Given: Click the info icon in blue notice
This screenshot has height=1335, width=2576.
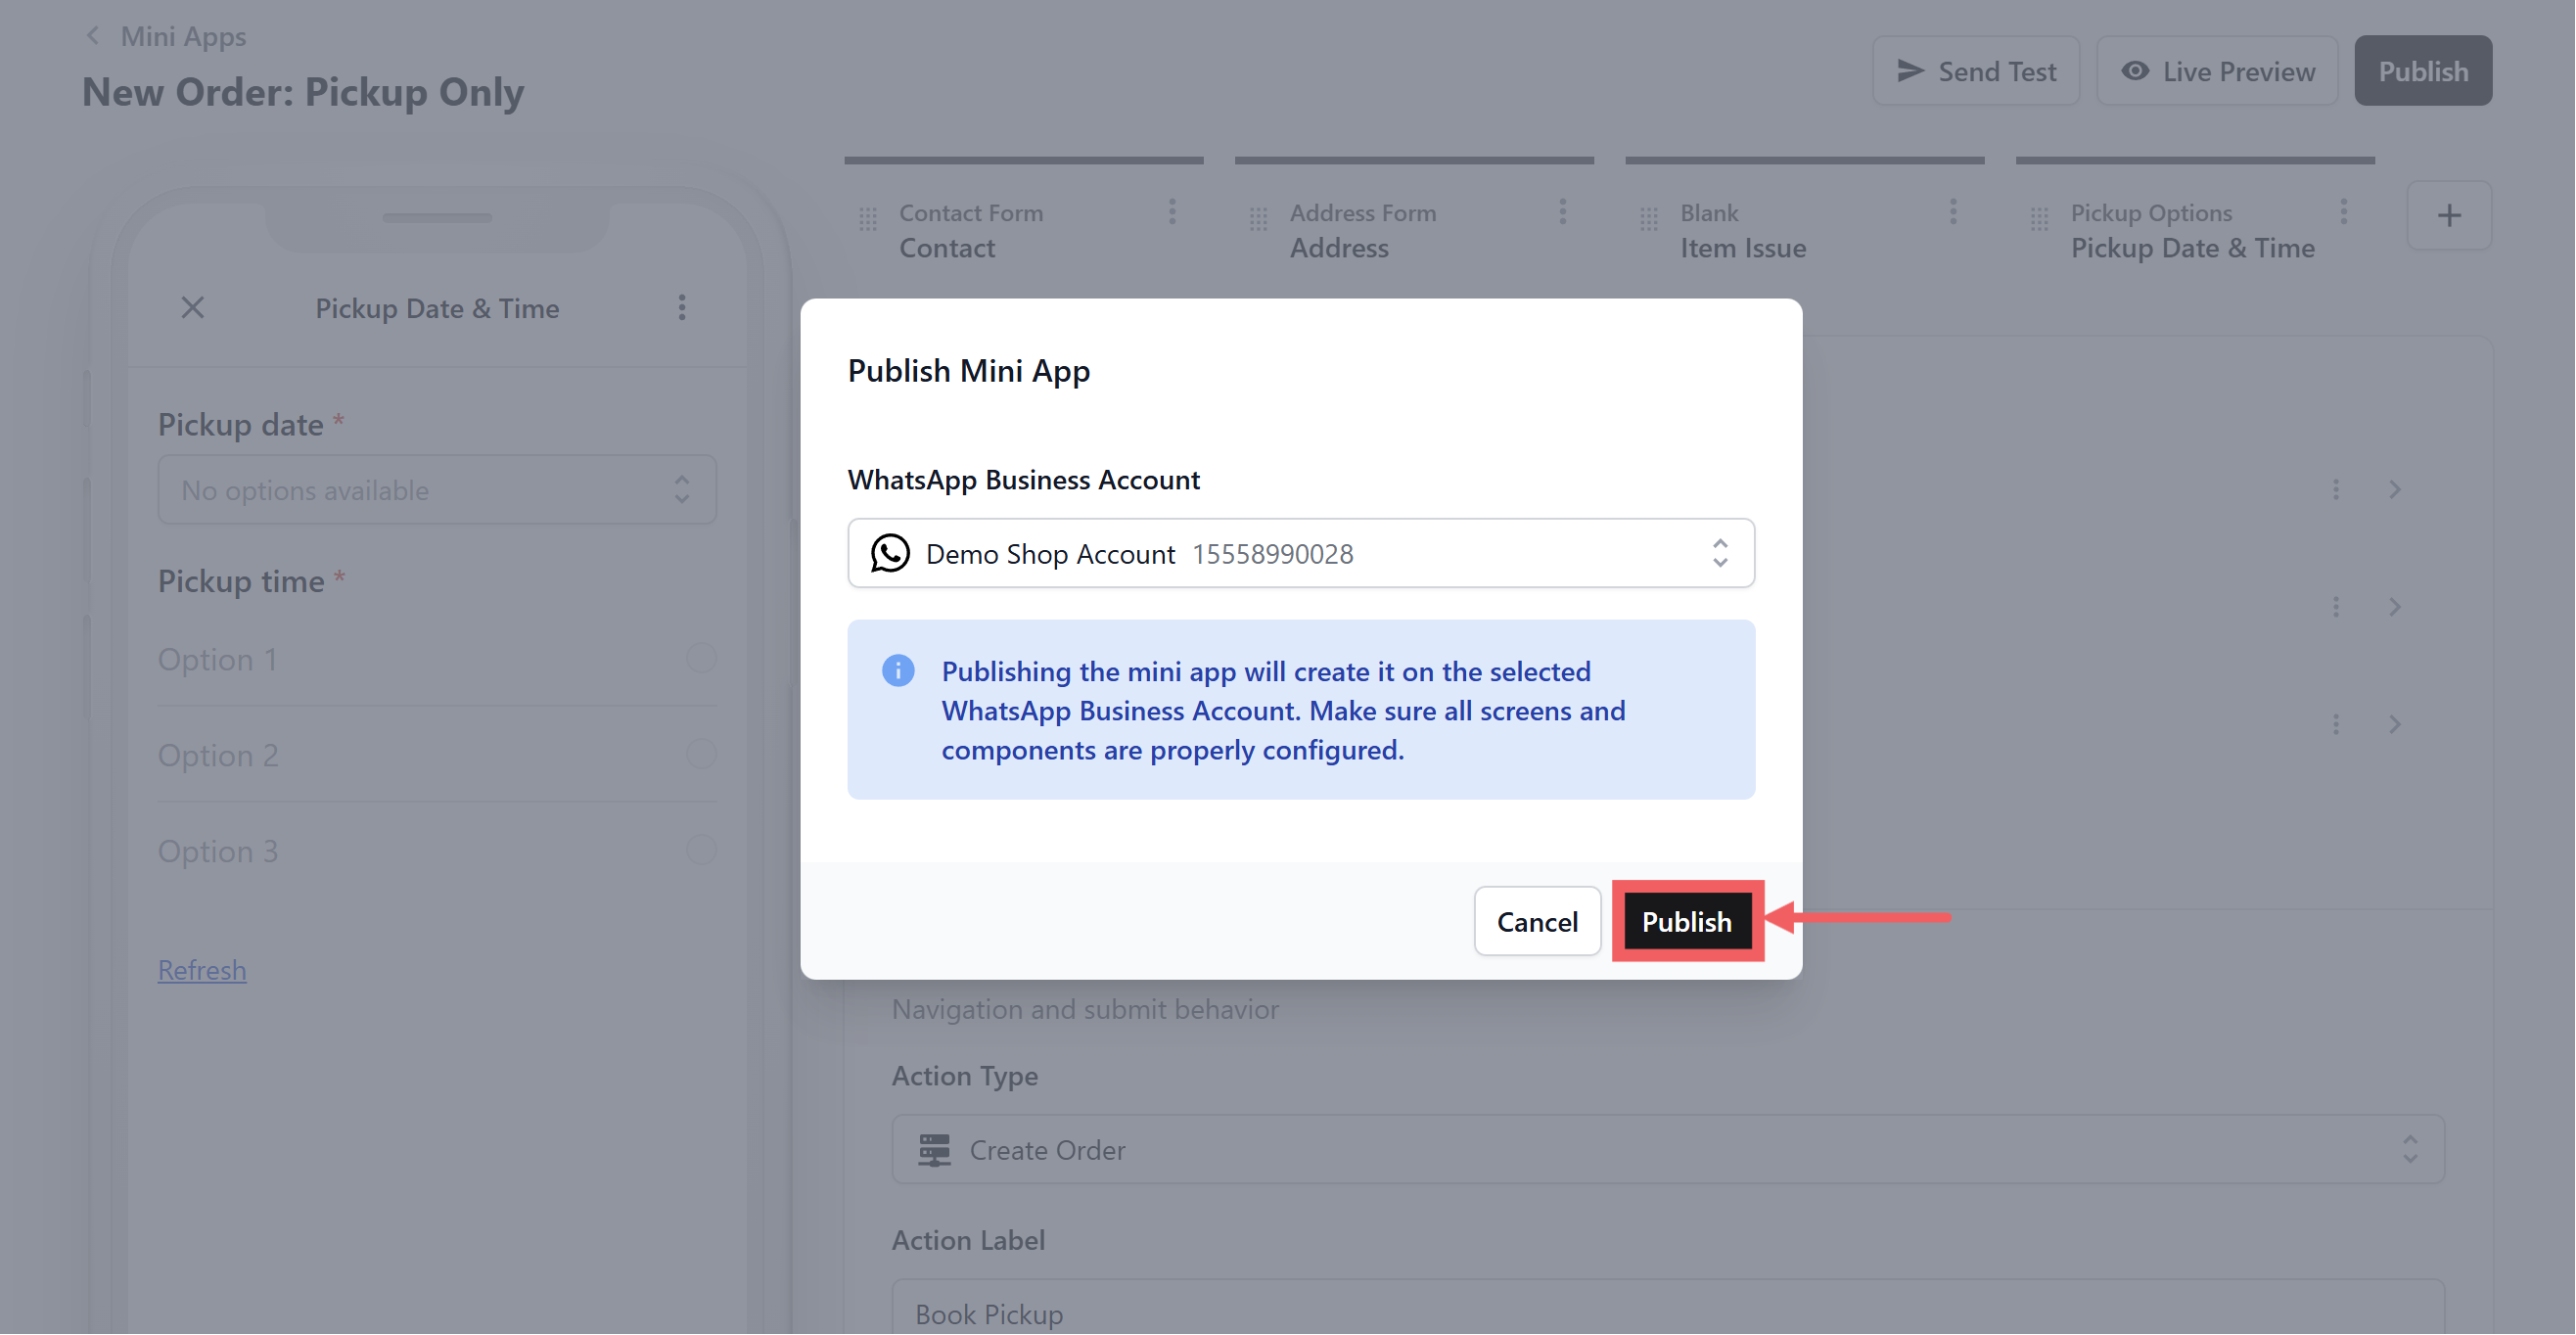Looking at the screenshot, I should tap(897, 671).
